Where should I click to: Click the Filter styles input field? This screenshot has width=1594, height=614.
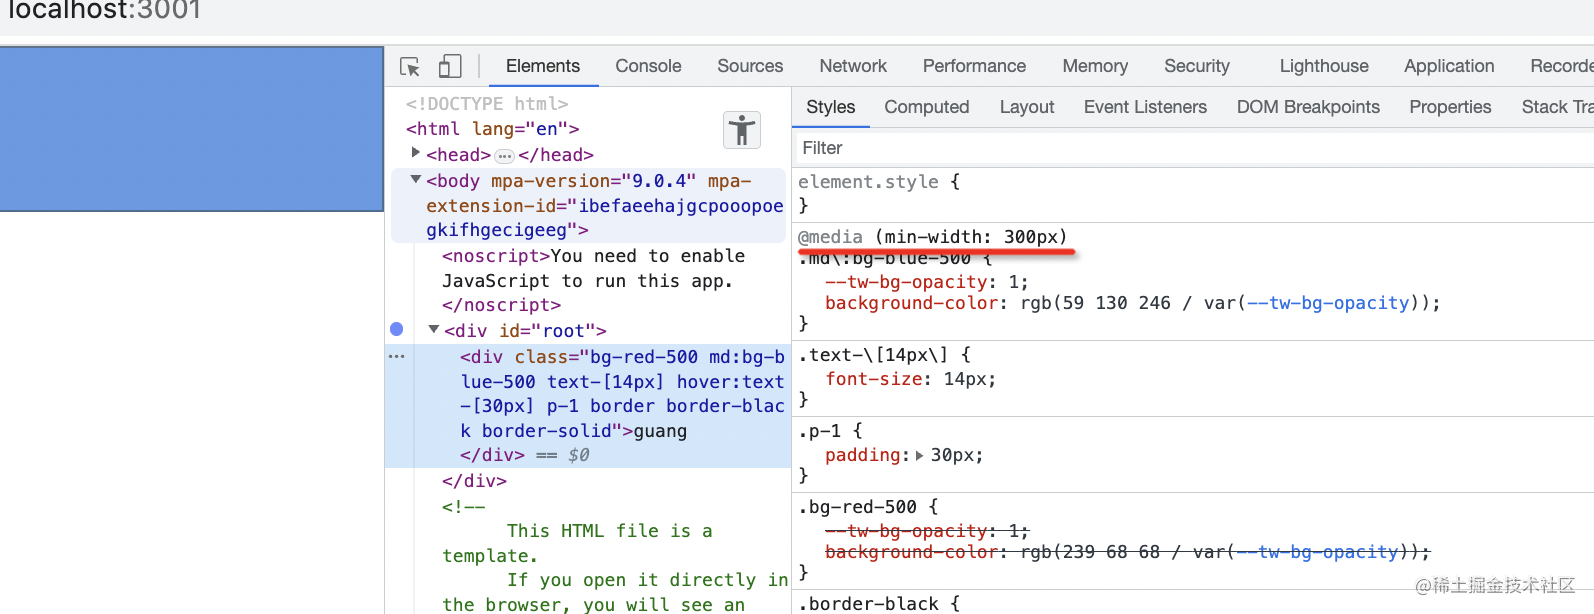pos(1193,148)
